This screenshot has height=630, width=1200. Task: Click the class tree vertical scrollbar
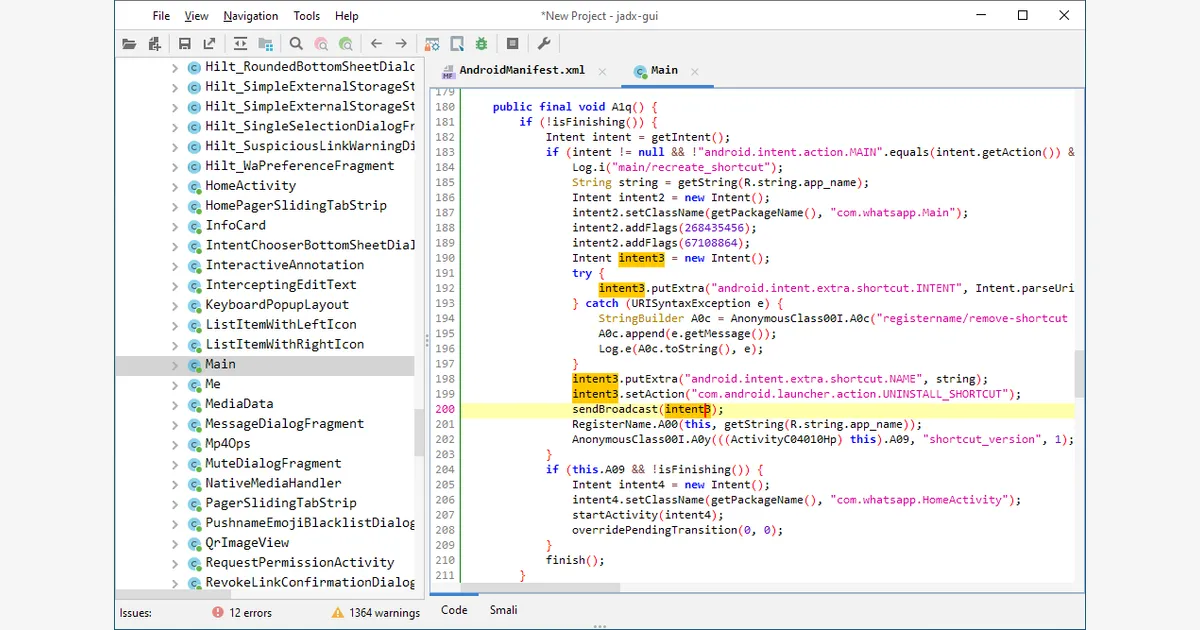click(420, 432)
